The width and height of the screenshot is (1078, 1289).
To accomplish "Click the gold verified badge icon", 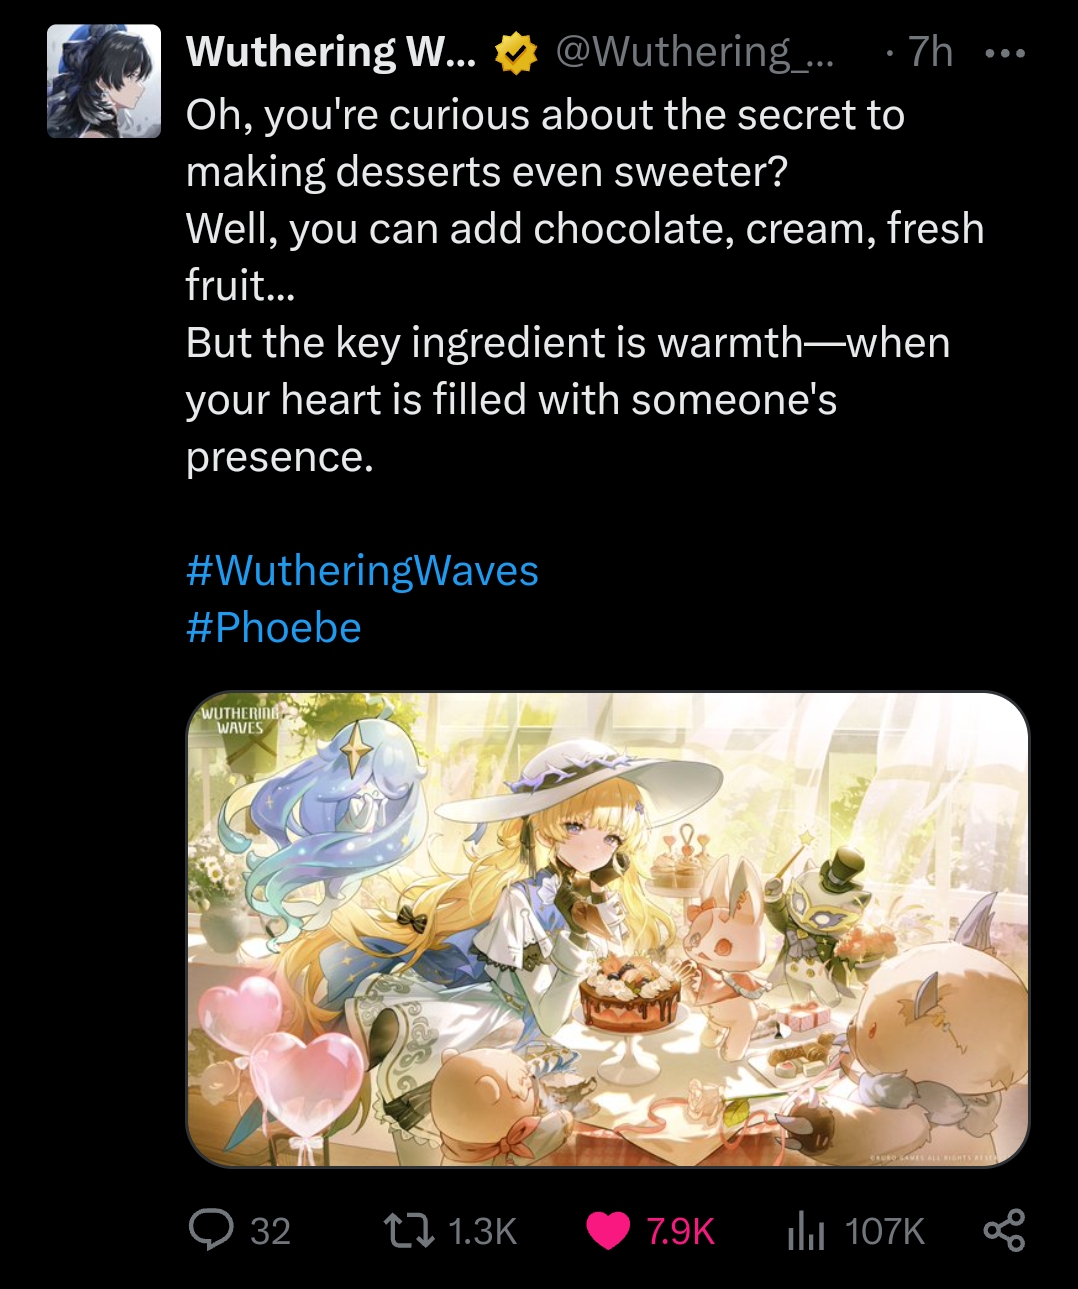I will point(516,53).
